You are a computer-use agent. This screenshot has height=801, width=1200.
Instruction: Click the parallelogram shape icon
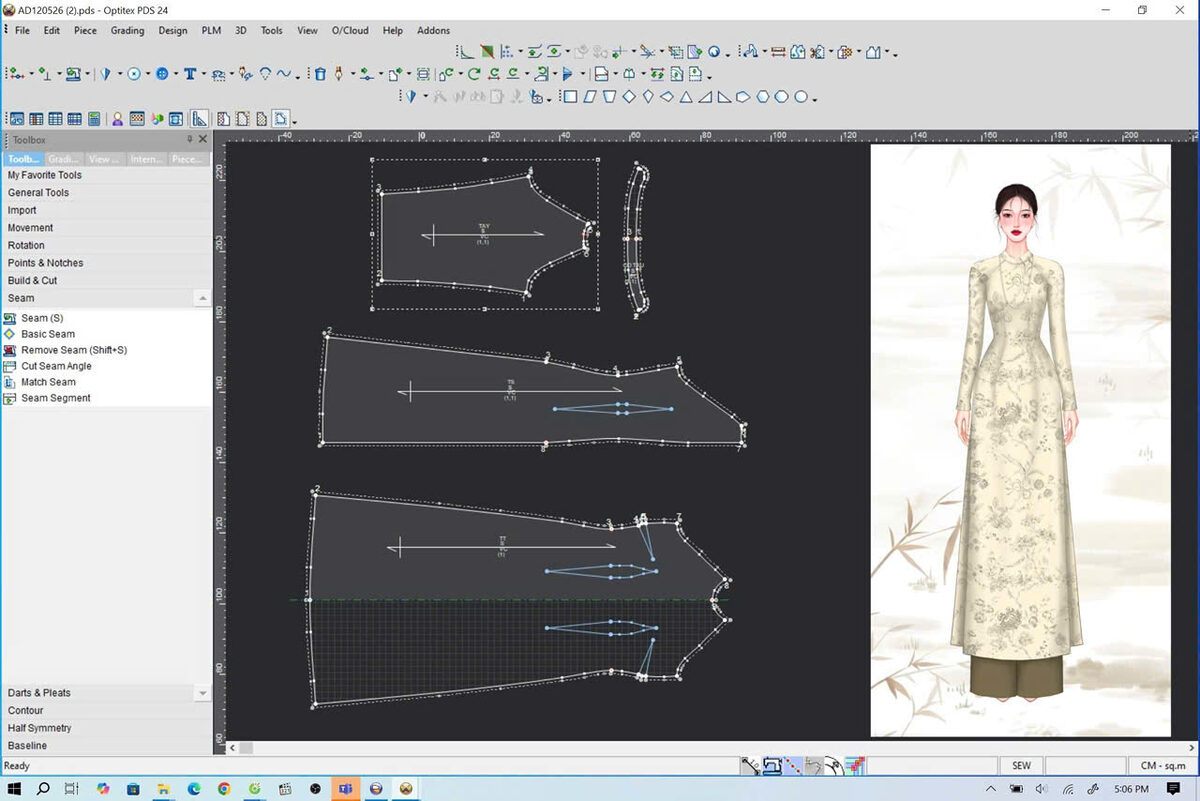pyautogui.click(x=591, y=97)
